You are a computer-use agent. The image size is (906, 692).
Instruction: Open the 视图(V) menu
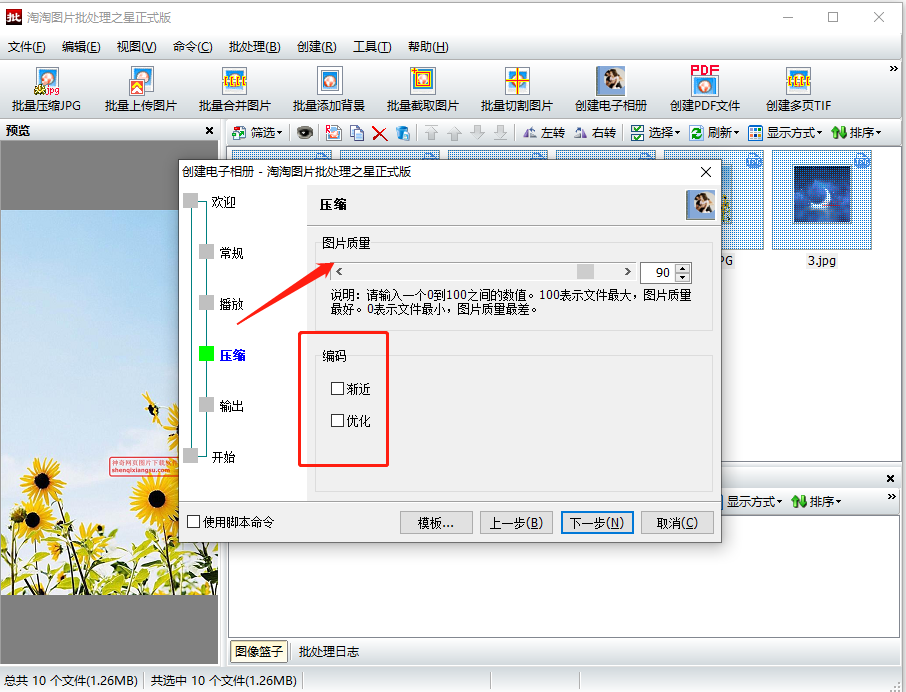coord(136,47)
